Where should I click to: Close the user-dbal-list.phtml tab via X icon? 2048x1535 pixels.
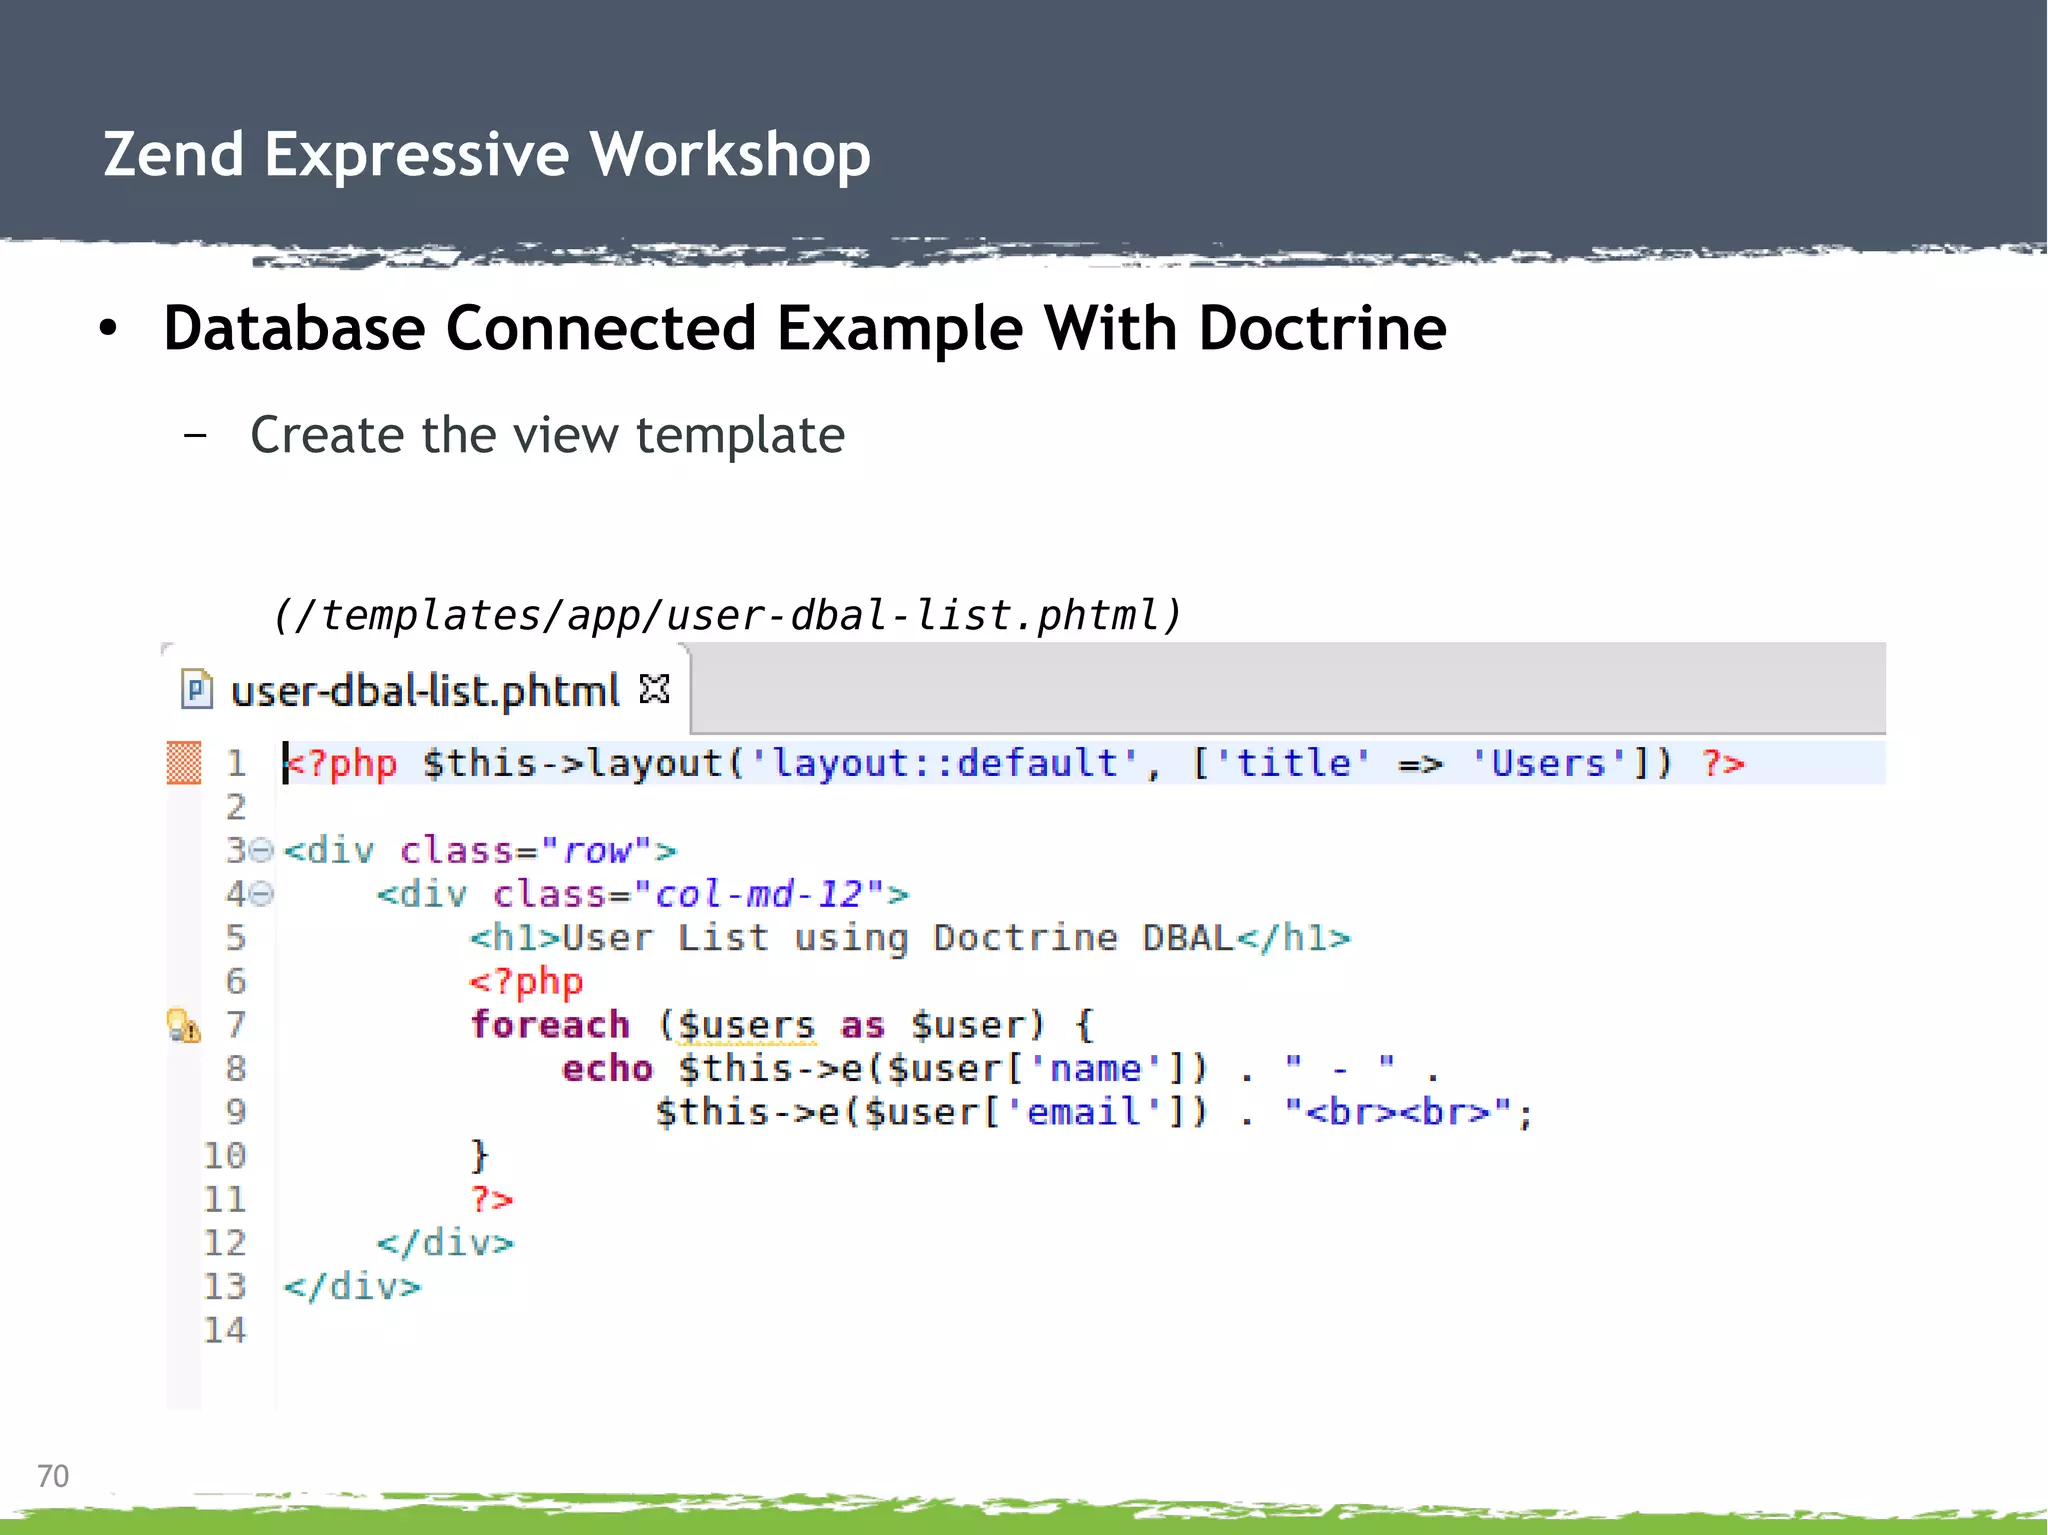[x=654, y=689]
